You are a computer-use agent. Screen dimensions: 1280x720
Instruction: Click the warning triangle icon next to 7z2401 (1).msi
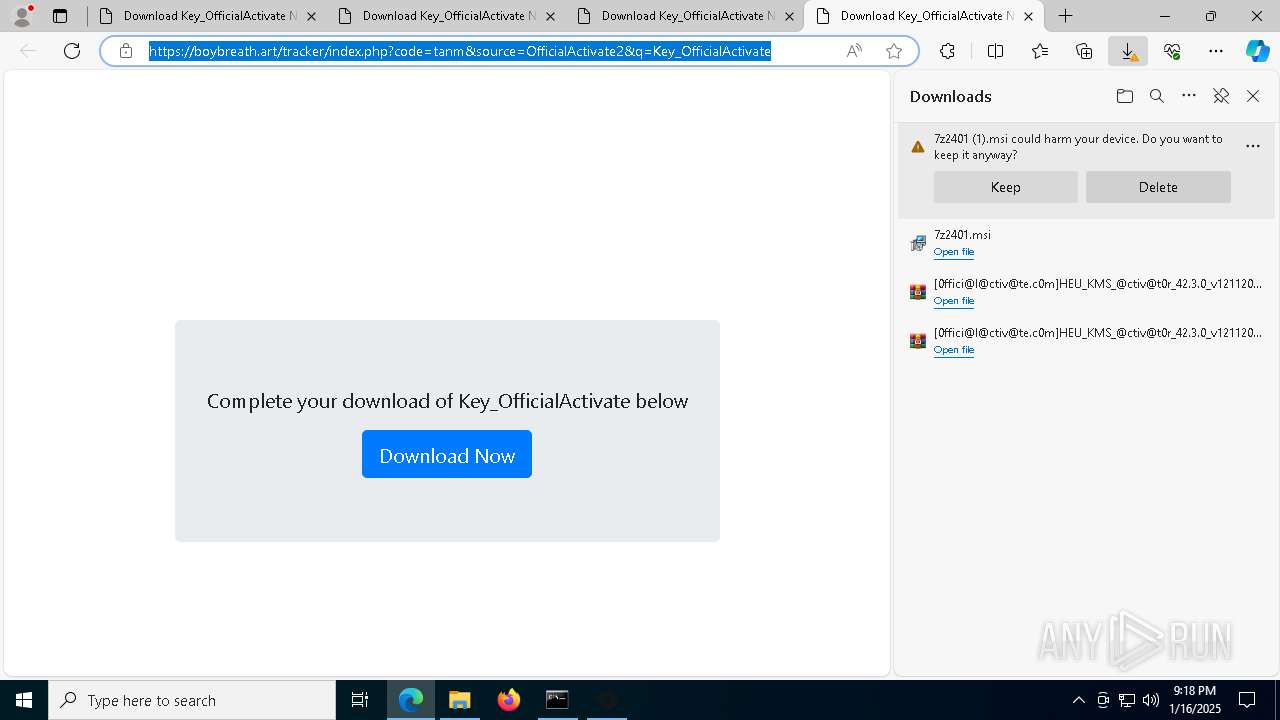918,147
